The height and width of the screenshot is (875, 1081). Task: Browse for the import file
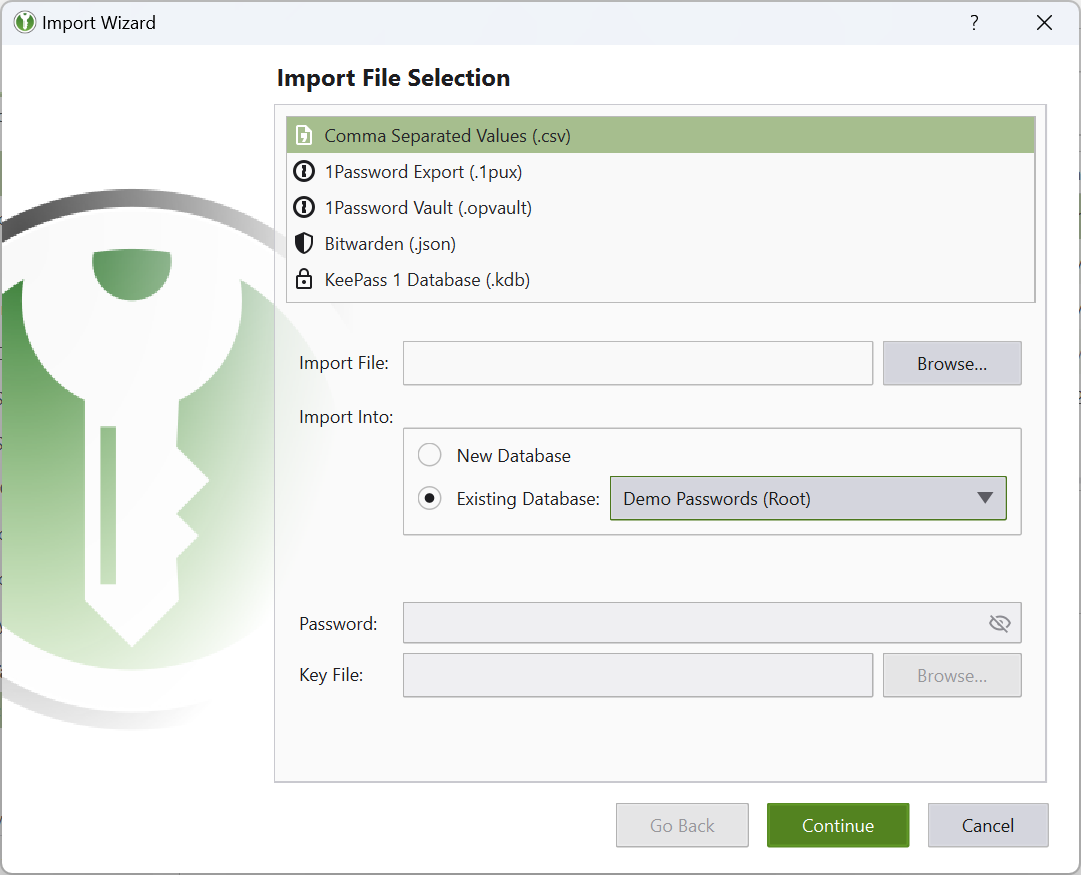[x=951, y=363]
